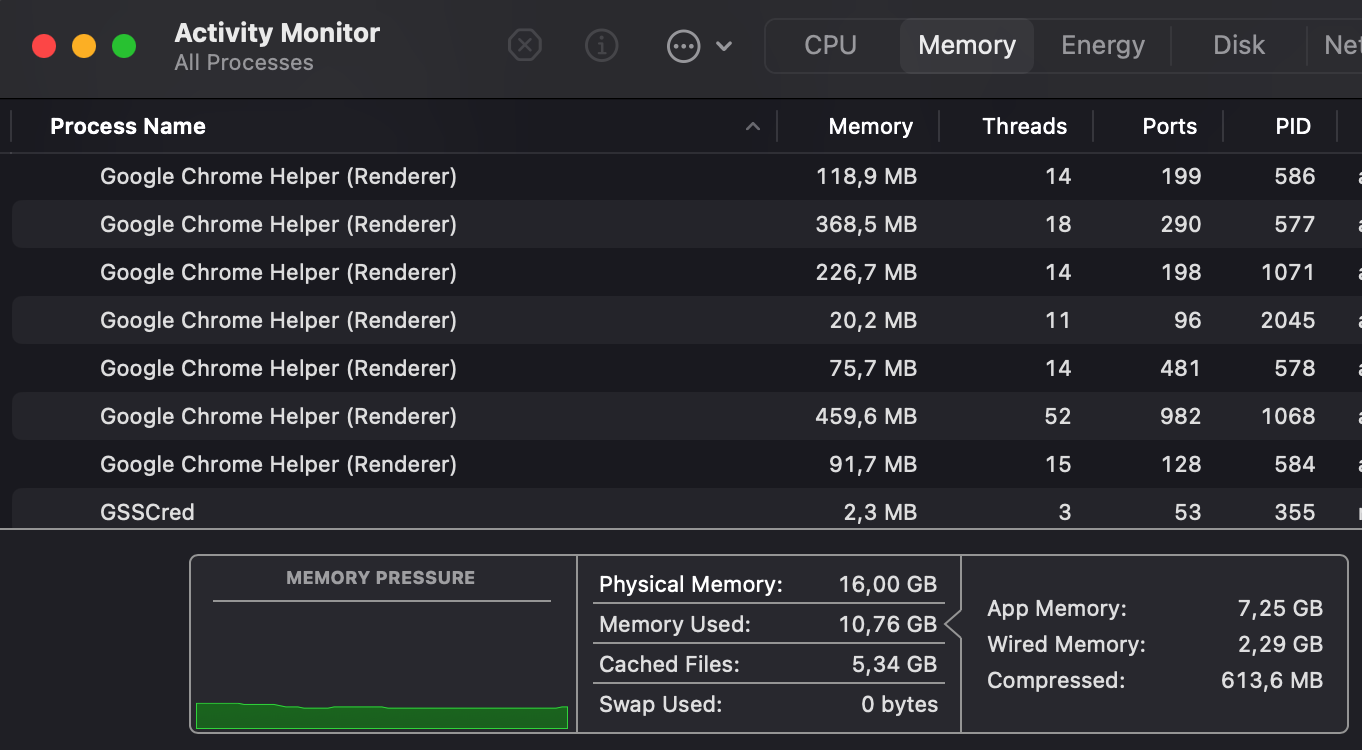Open the Energy tab
1362x750 pixels.
click(x=1102, y=46)
